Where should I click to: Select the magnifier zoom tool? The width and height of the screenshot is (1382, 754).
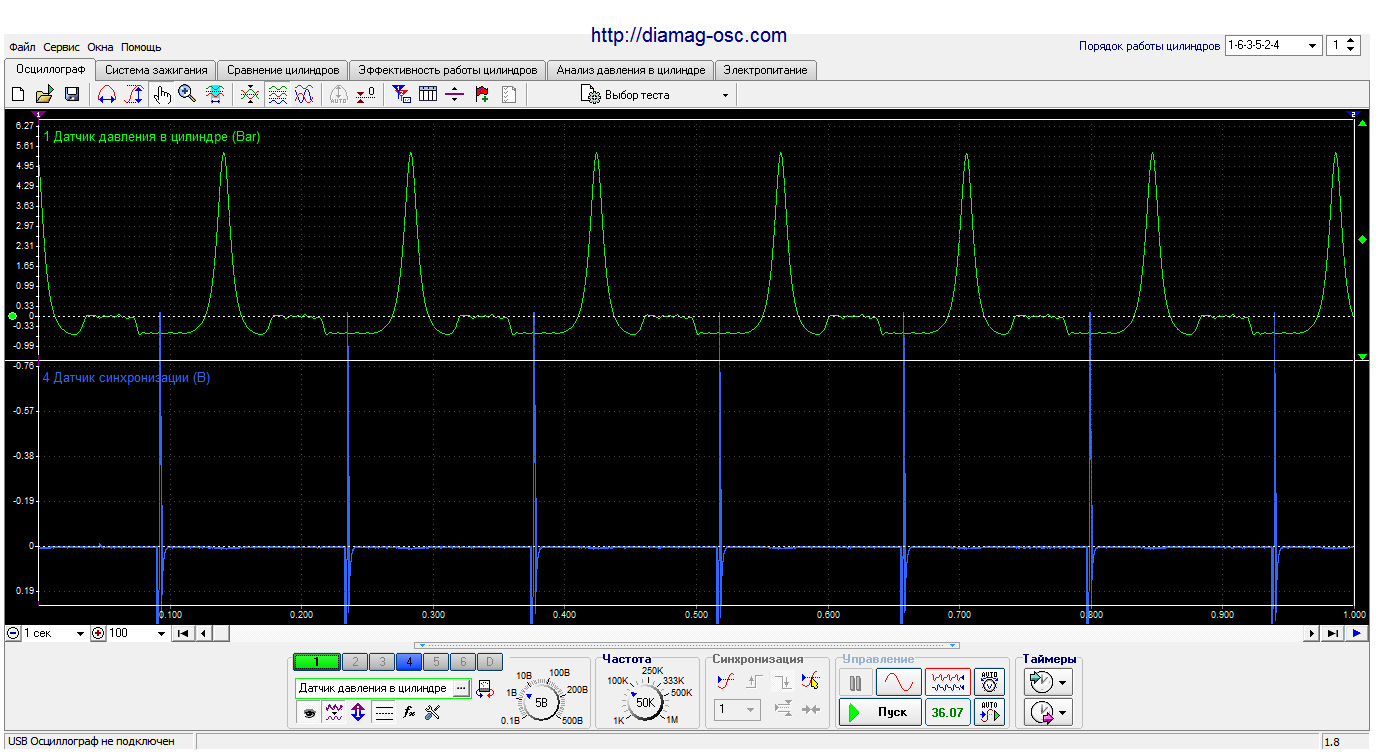(187, 94)
